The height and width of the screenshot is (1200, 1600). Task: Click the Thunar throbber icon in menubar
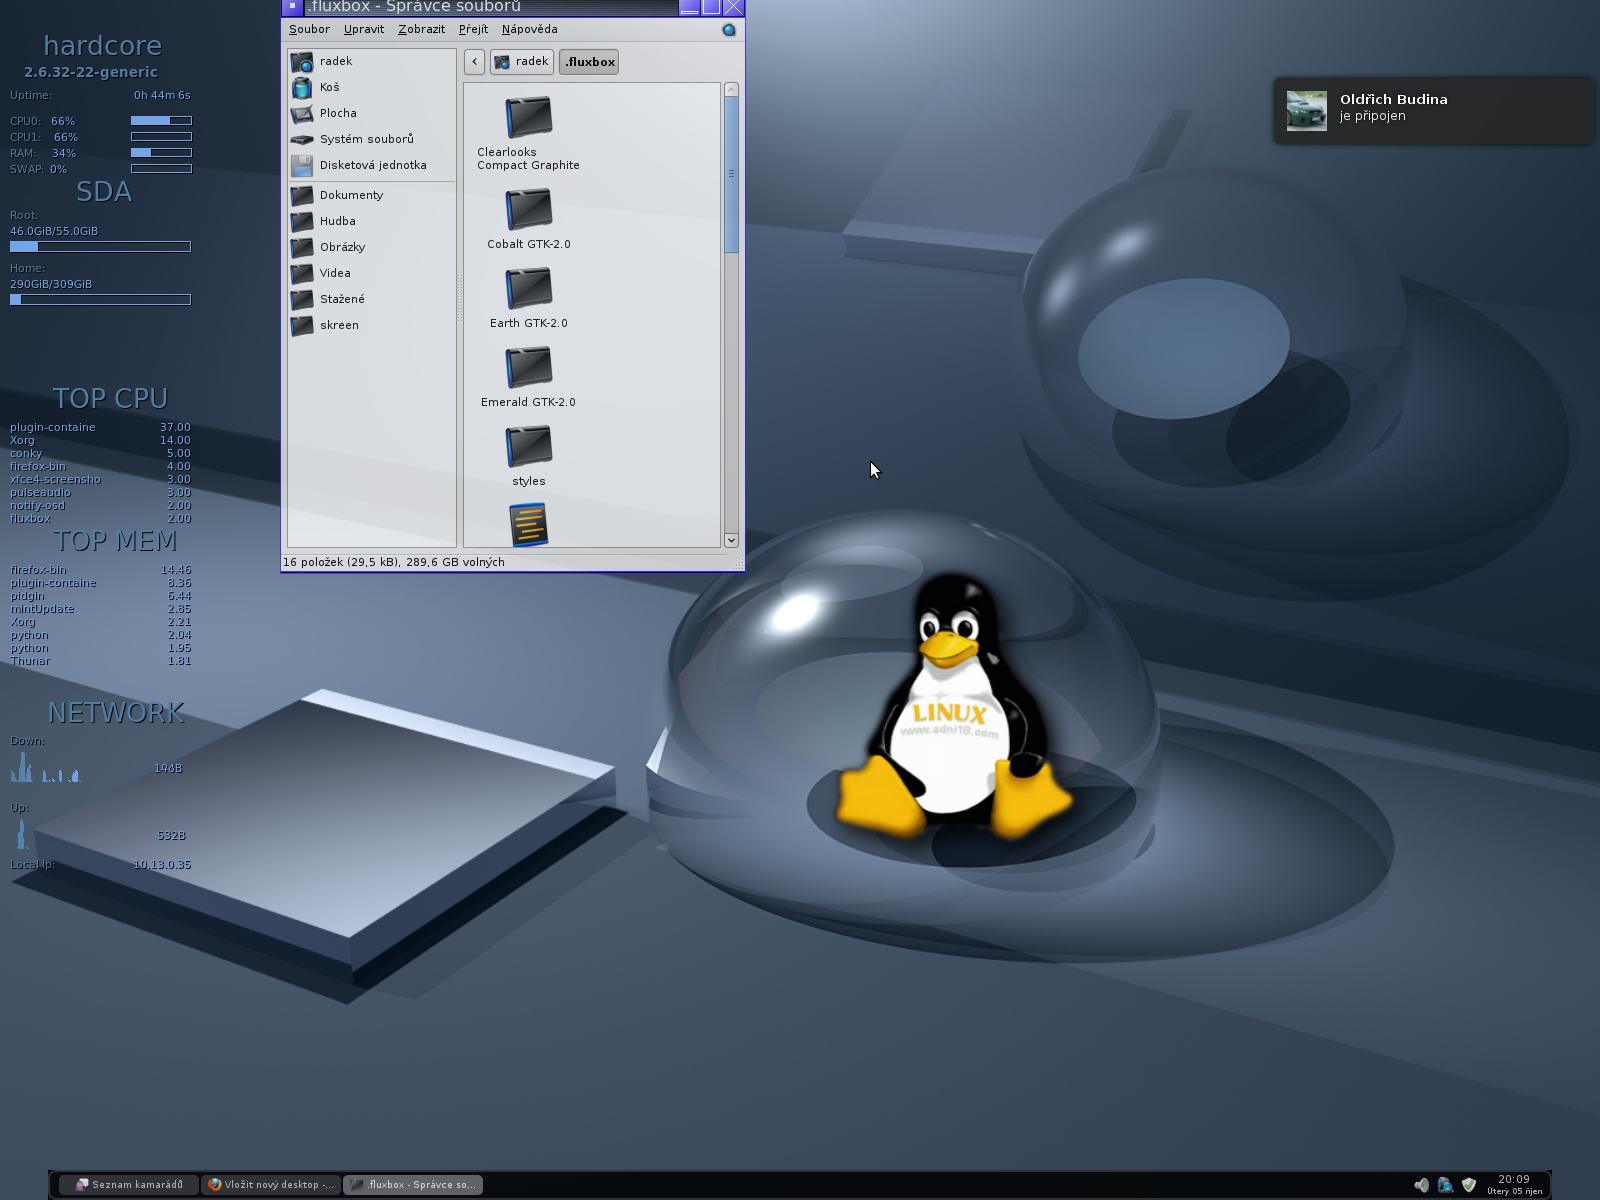(729, 30)
